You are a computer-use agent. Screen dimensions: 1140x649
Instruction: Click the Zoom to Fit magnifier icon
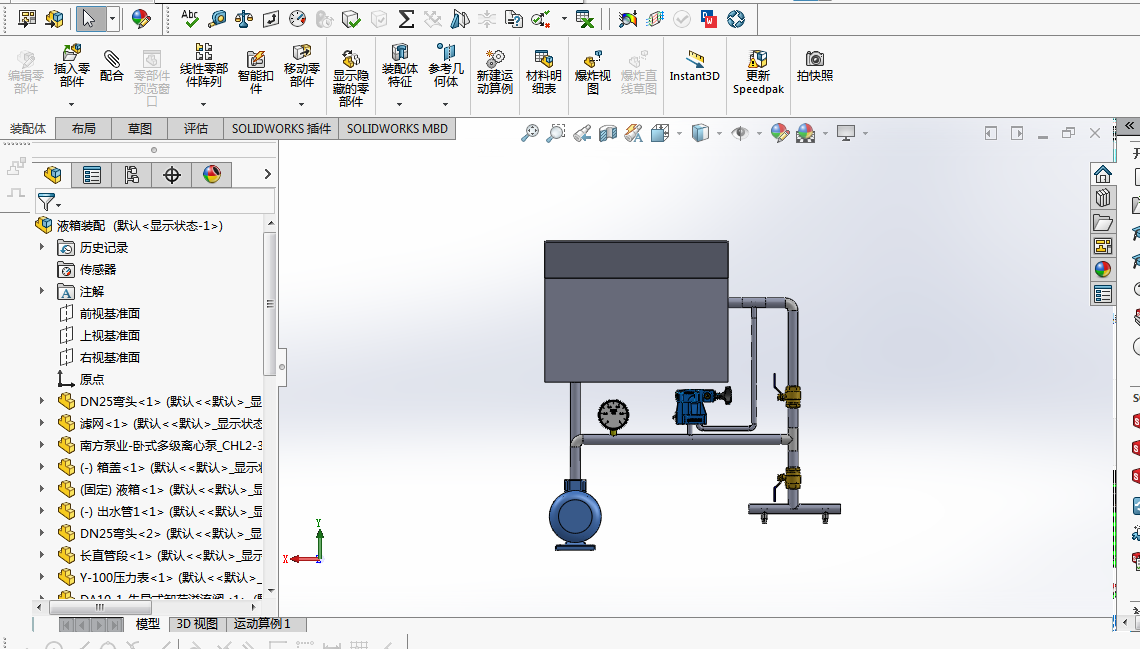(x=530, y=133)
